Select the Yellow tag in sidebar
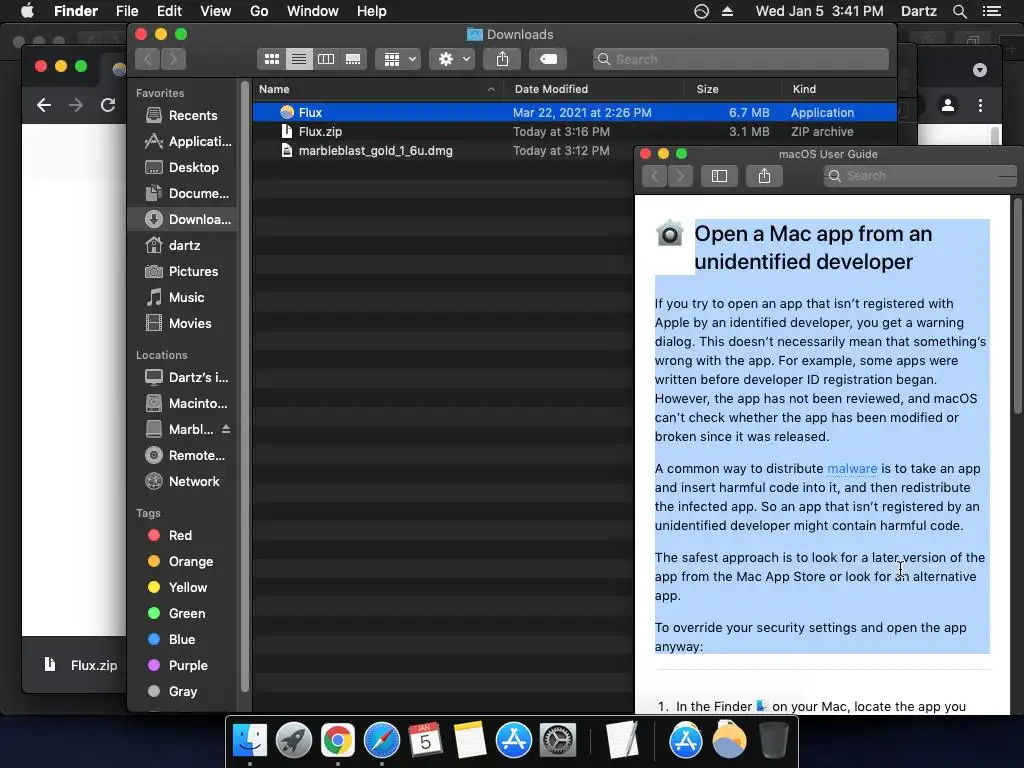 tap(182, 588)
